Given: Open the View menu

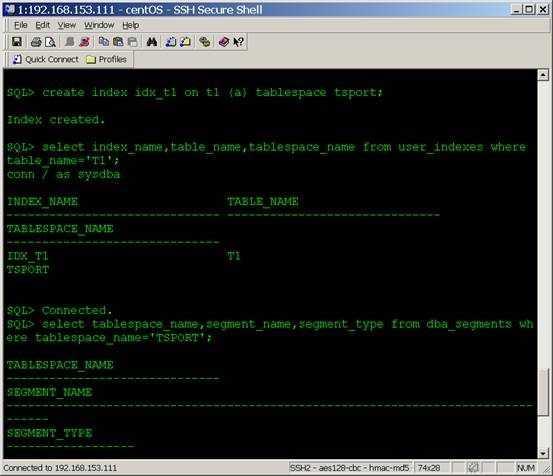Looking at the screenshot, I should (x=67, y=25).
